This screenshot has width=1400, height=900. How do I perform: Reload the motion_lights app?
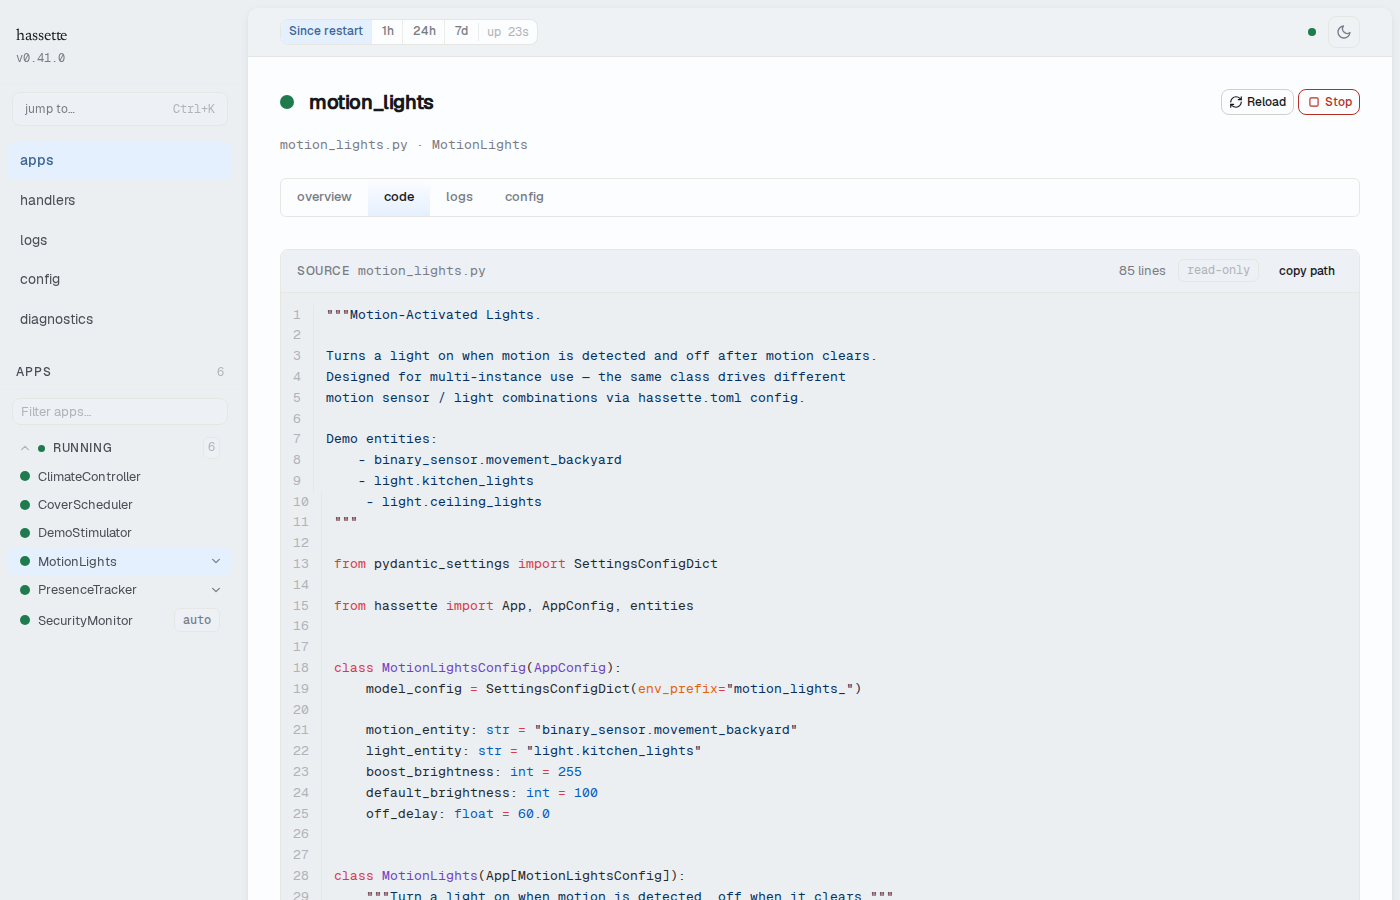1257,102
